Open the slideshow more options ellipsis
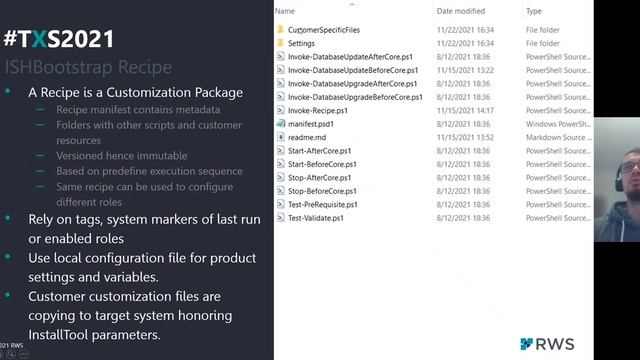The width and height of the screenshot is (640, 360). [24, 354]
